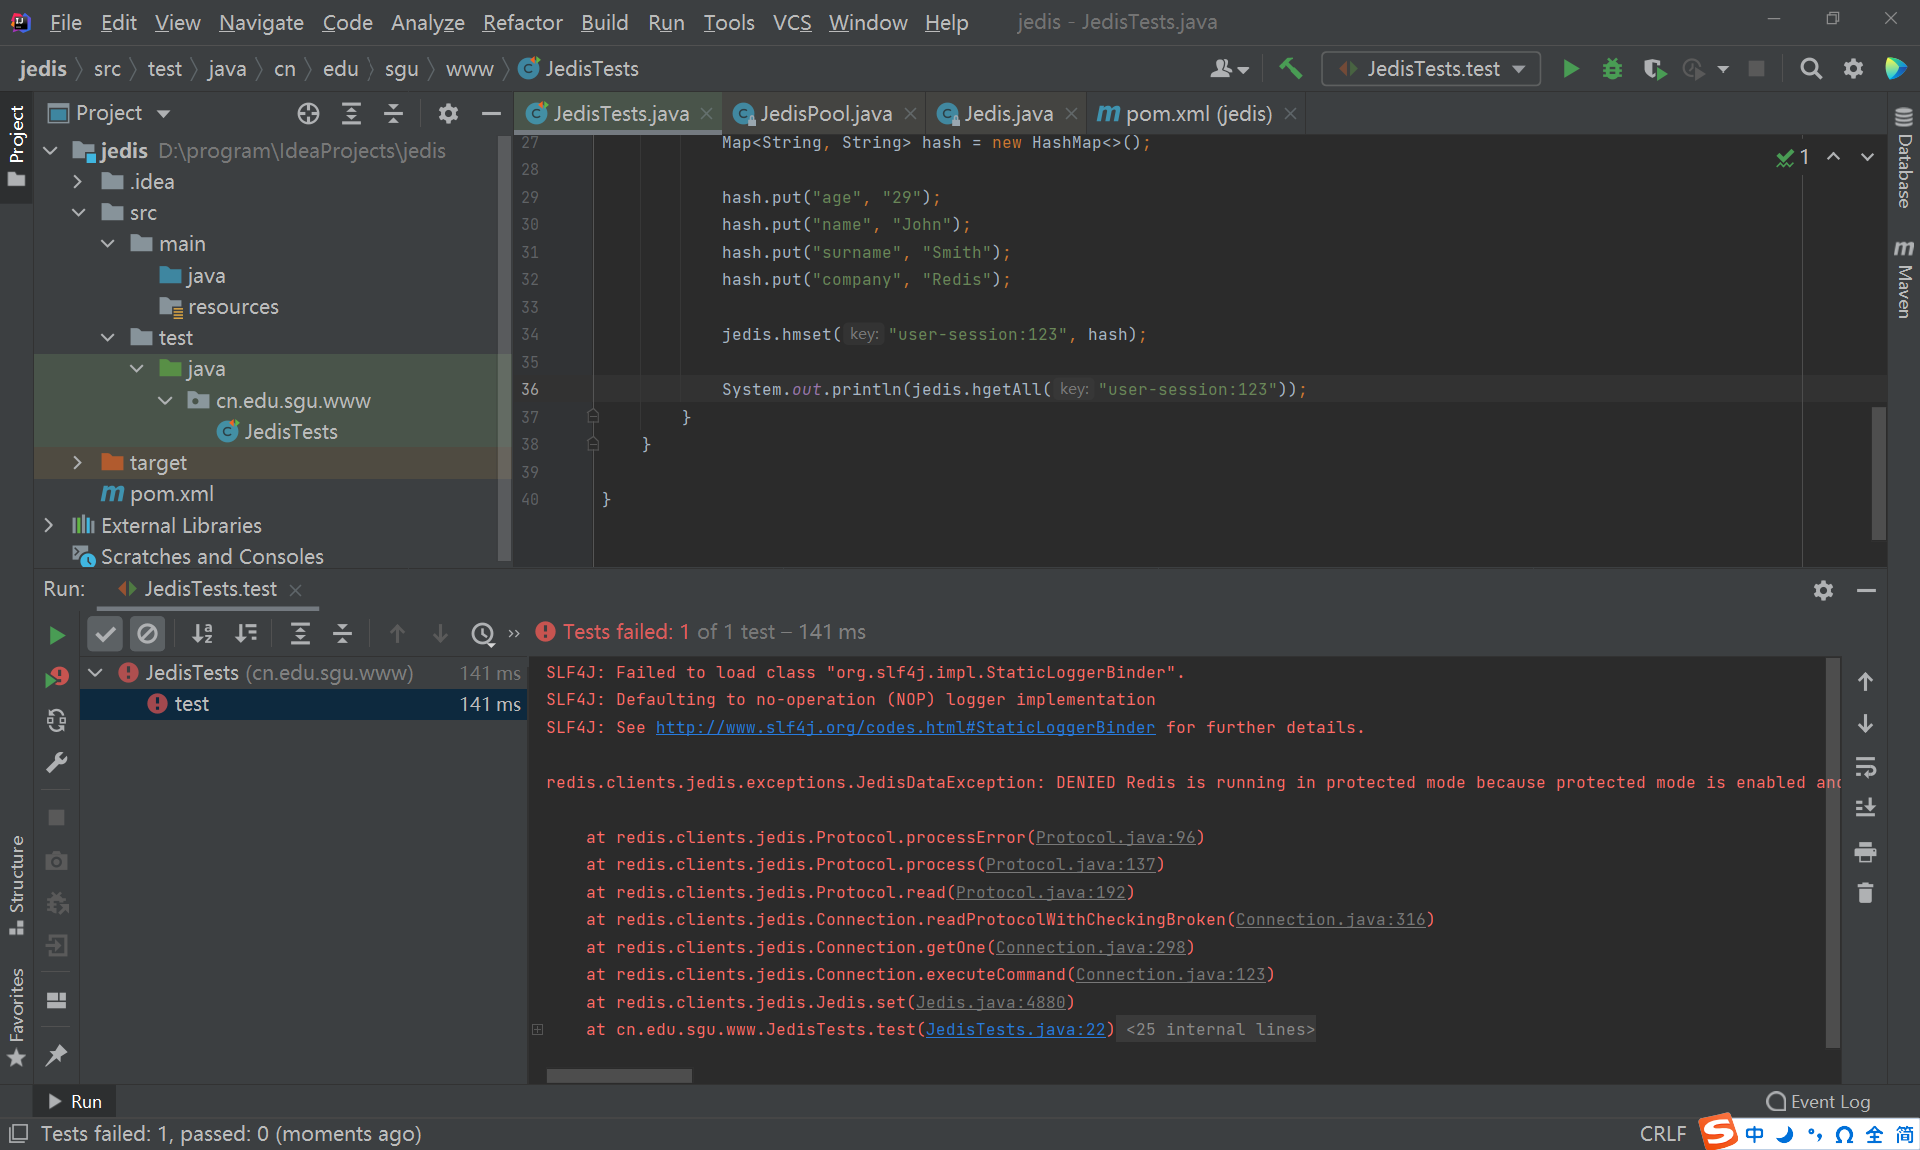
Task: Open JedisTests.test run configuration dropdown
Action: point(1431,68)
